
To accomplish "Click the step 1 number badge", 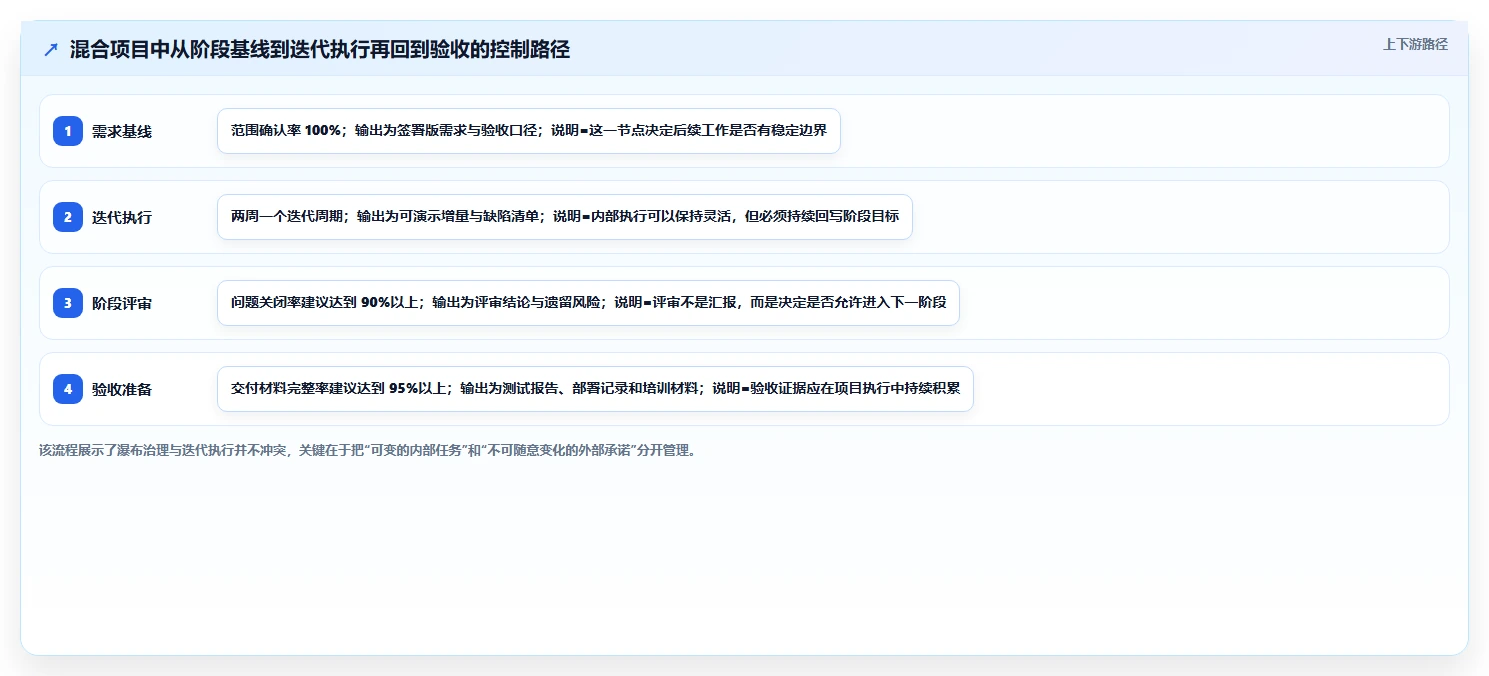I will tap(68, 131).
